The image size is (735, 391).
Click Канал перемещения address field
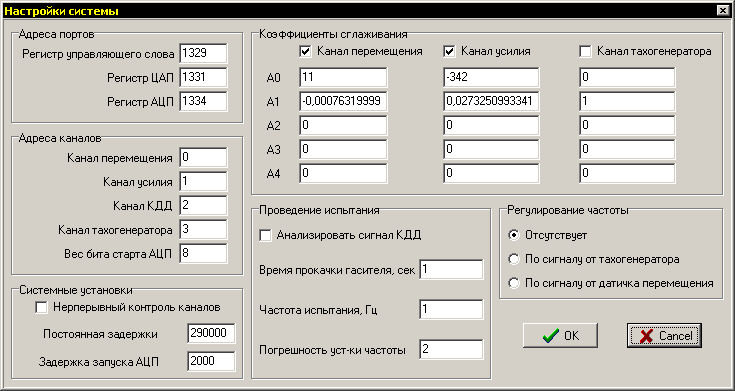(x=203, y=158)
